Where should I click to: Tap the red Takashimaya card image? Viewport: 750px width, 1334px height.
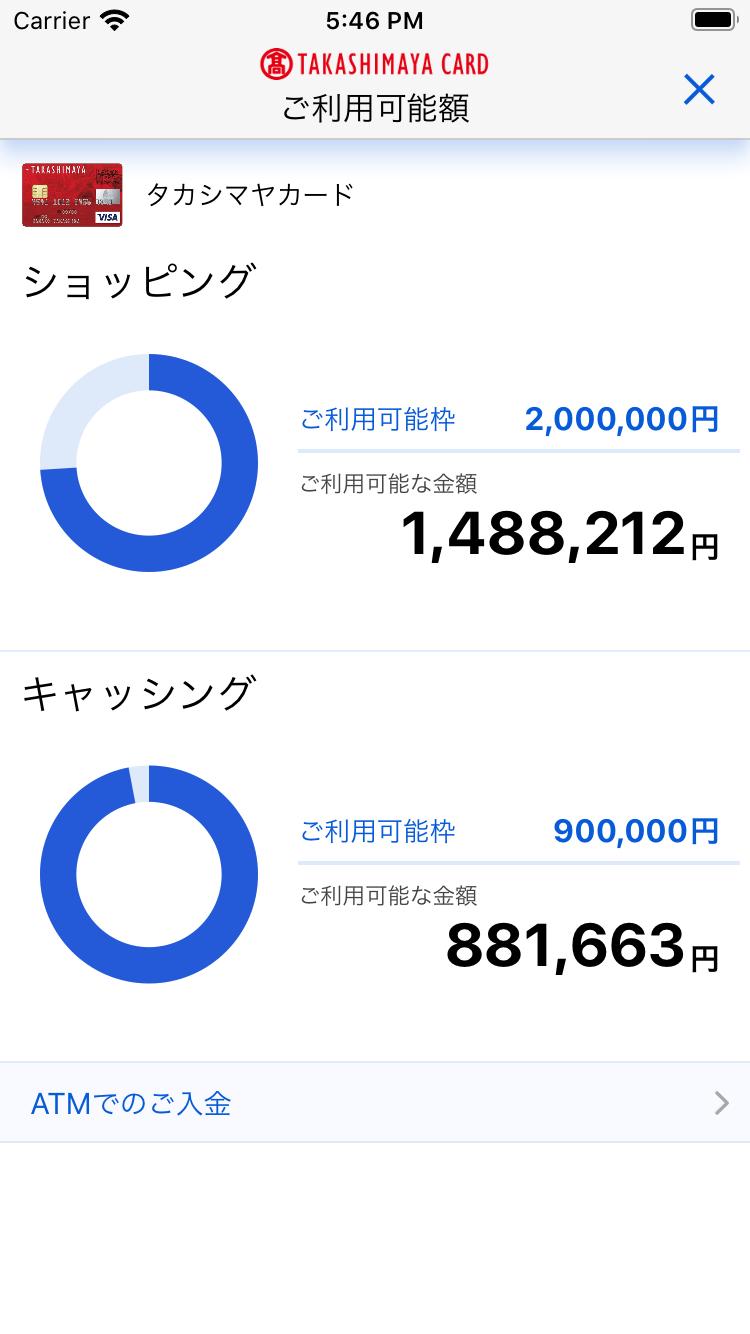pyautogui.click(x=72, y=195)
